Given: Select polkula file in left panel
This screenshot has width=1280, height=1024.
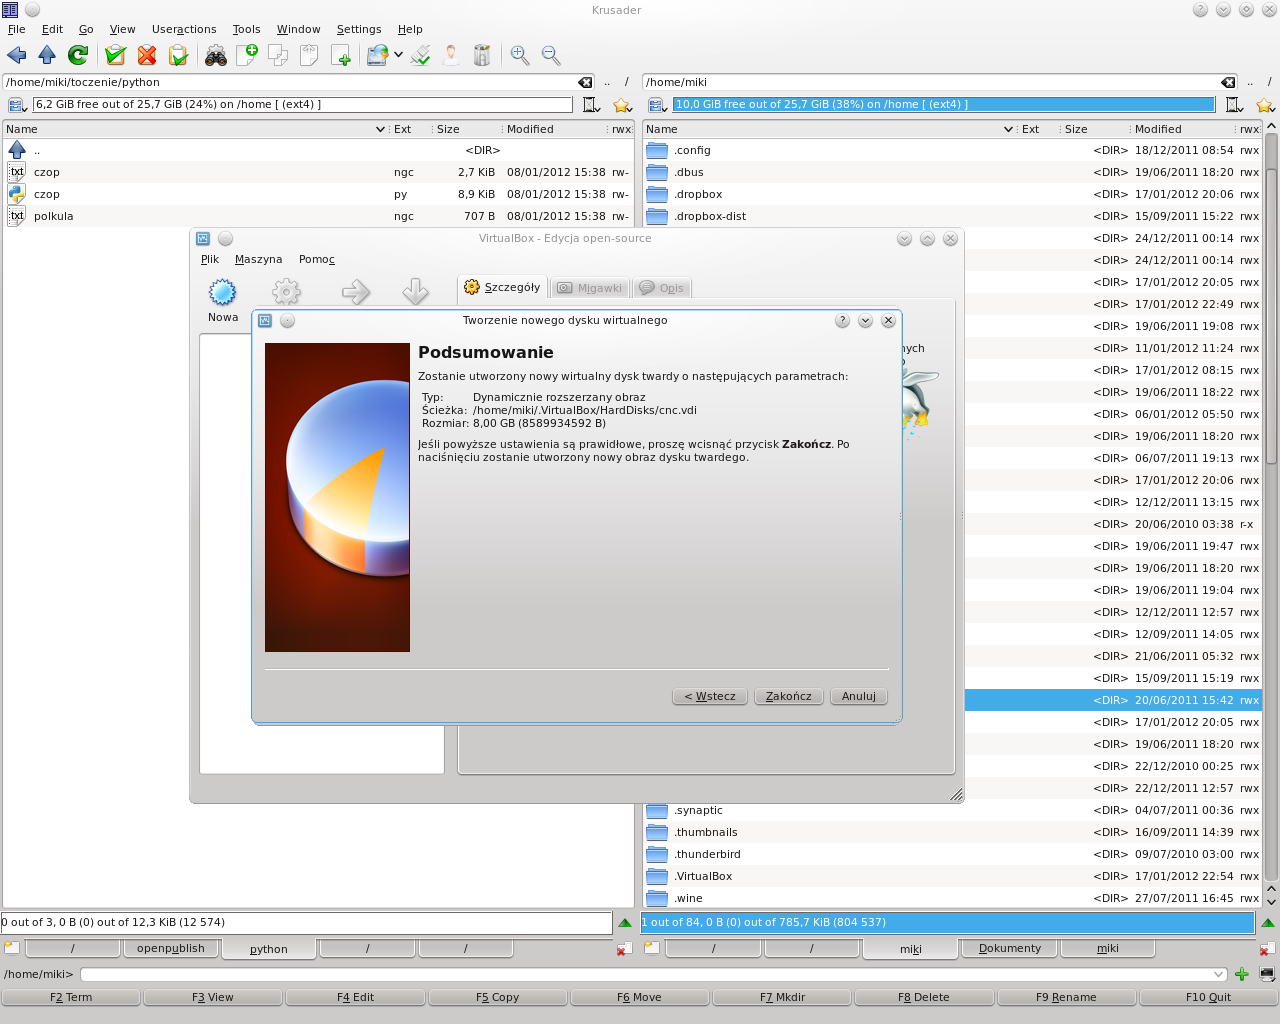Looking at the screenshot, I should tap(318, 216).
